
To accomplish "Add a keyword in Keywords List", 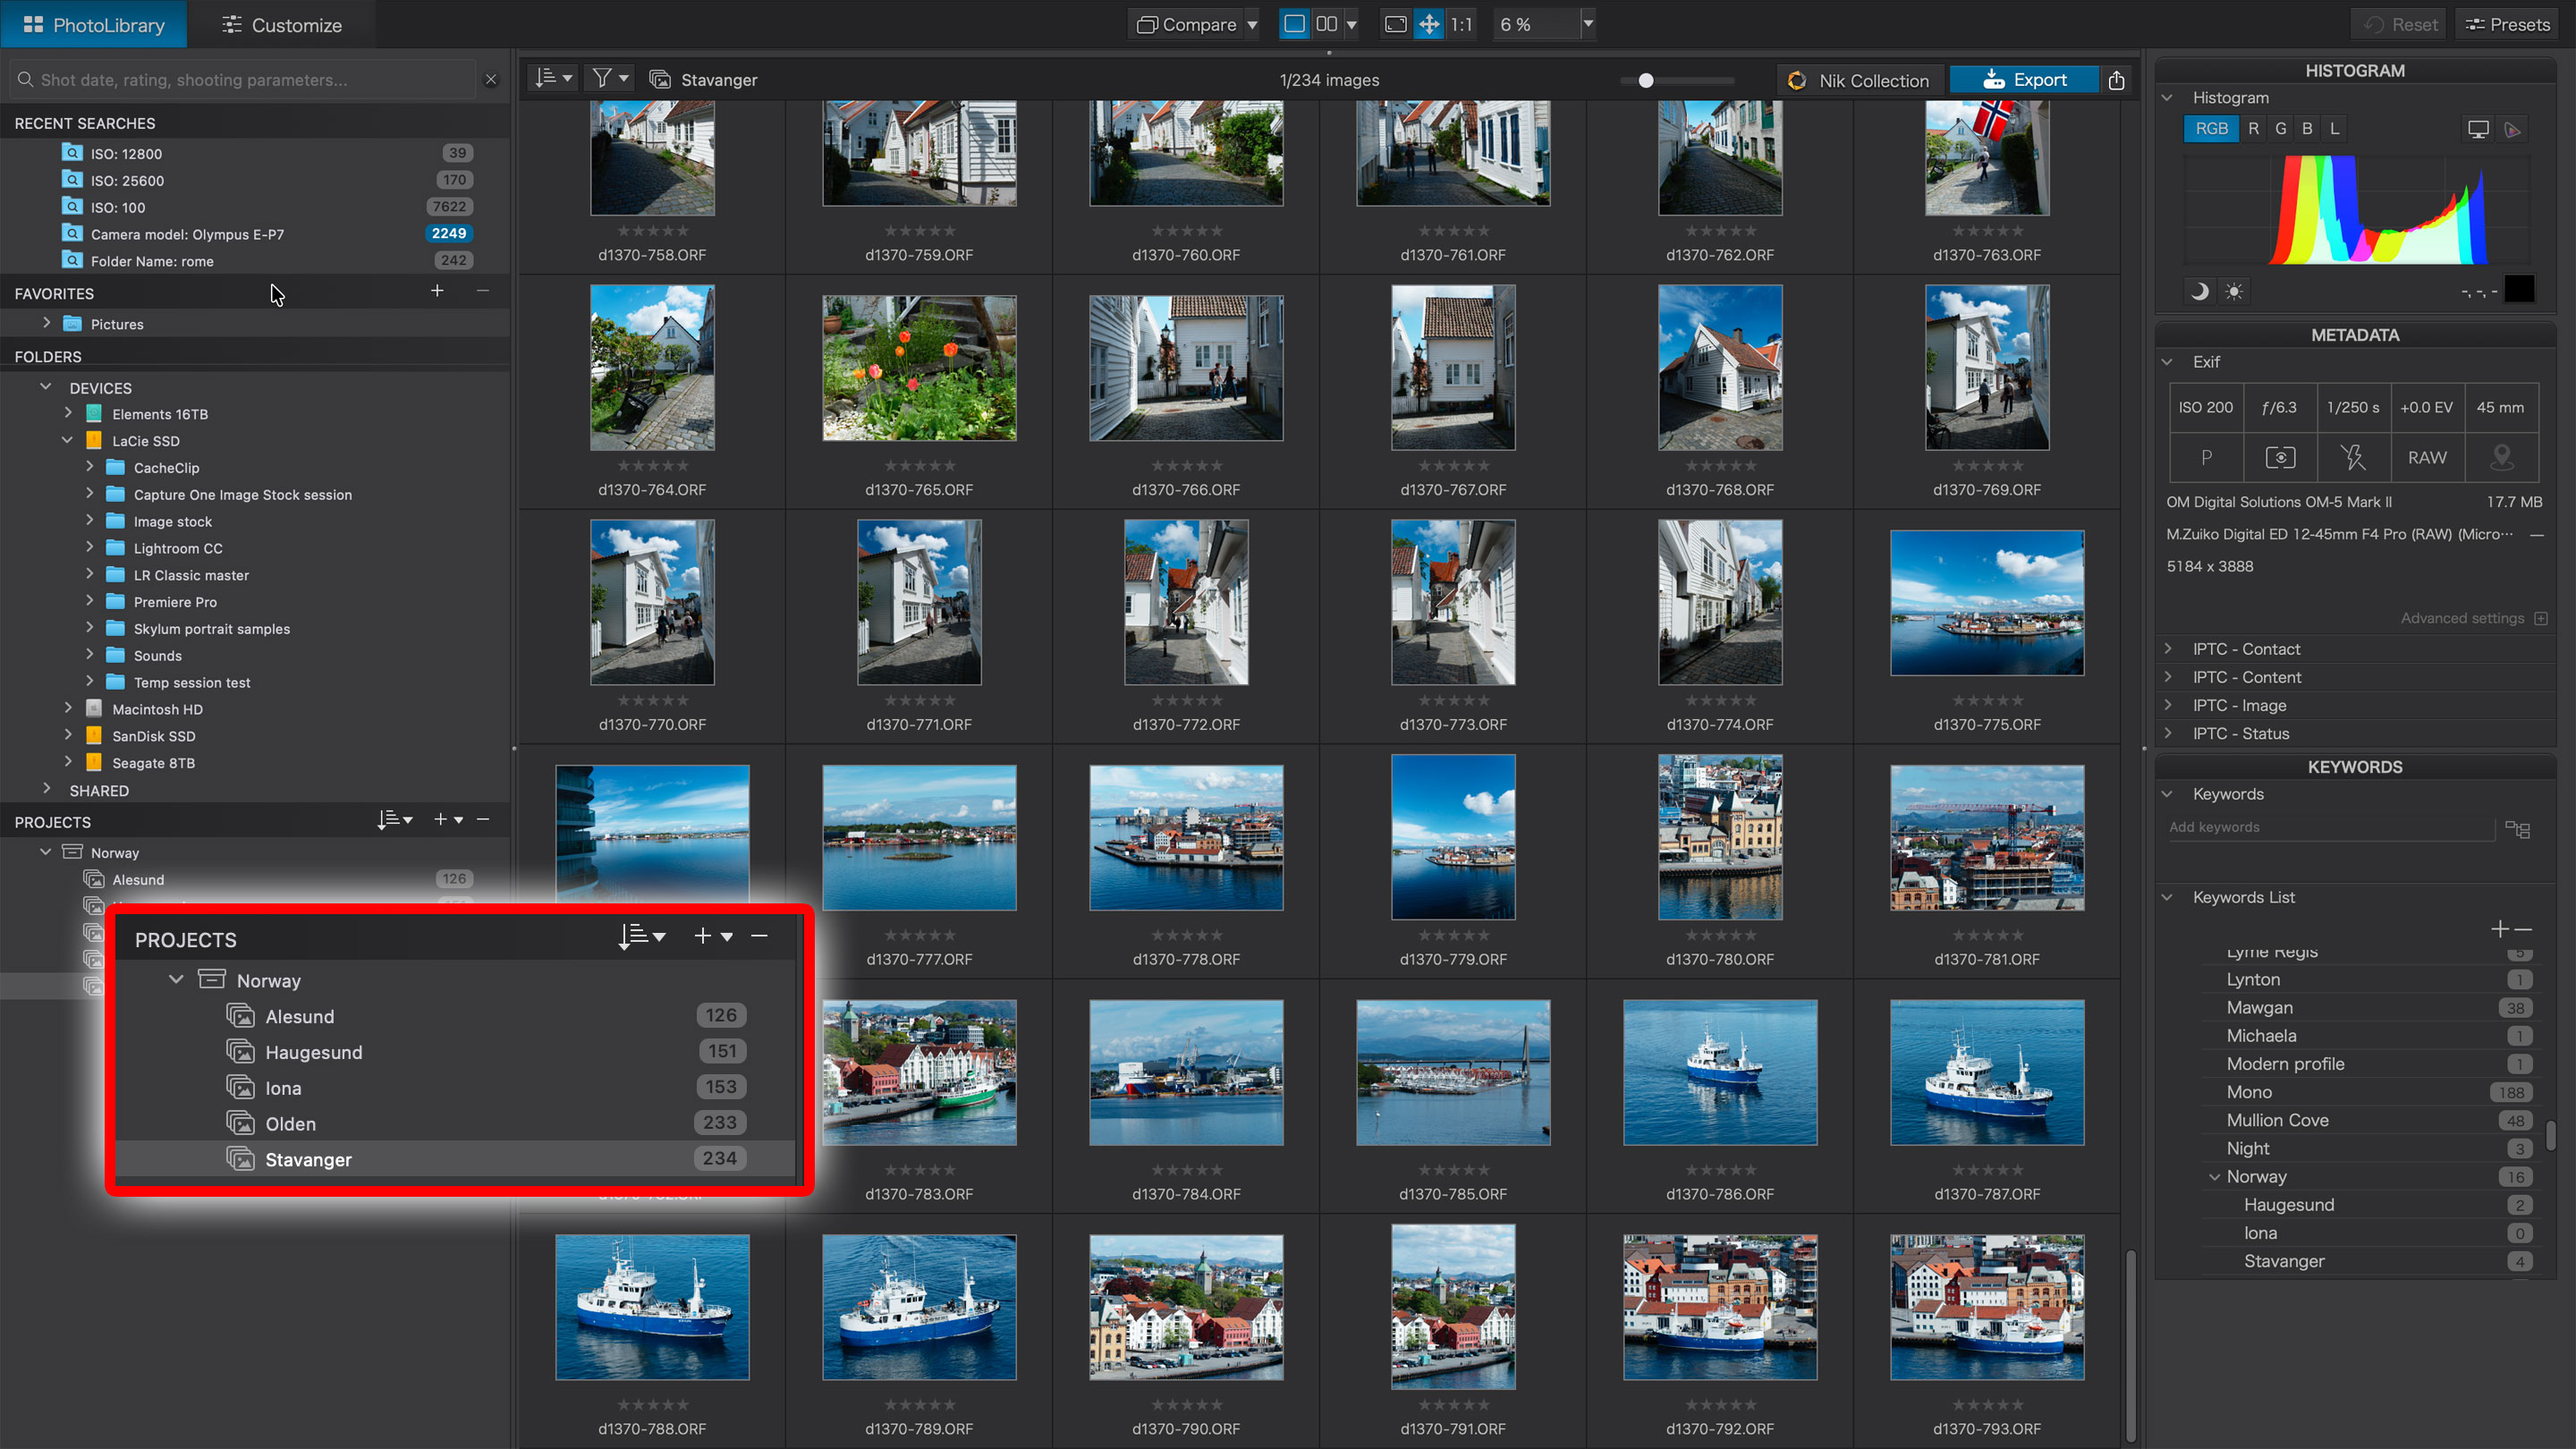I will [x=2499, y=929].
